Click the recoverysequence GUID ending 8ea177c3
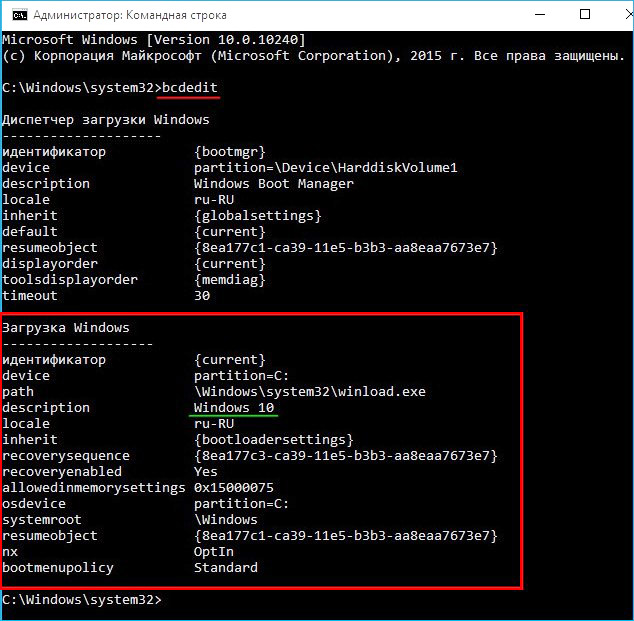This screenshot has height=621, width=634. pos(346,456)
